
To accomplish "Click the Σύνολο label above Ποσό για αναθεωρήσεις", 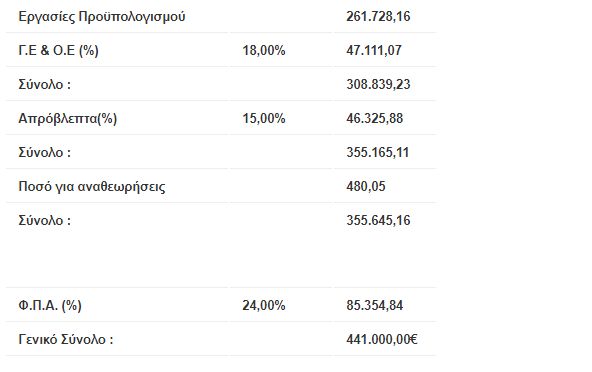I will [x=45, y=153].
